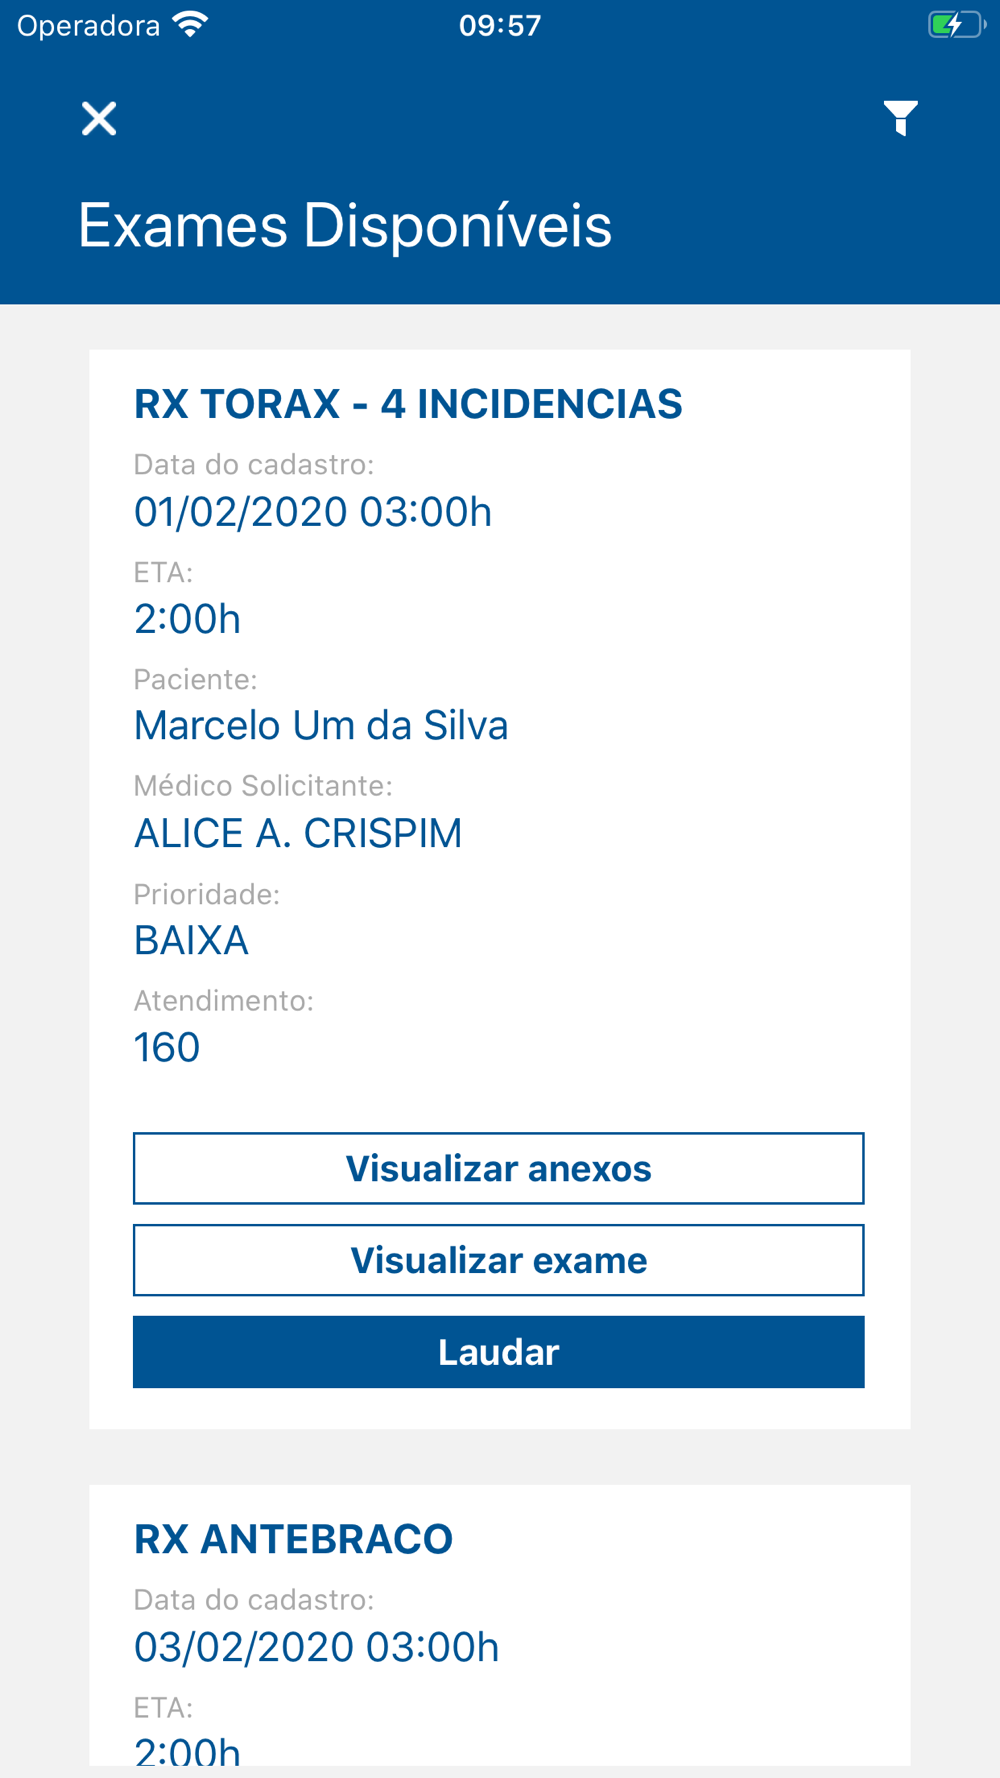Click Visualizar exame button
Image resolution: width=1000 pixels, height=1778 pixels.
click(x=498, y=1260)
